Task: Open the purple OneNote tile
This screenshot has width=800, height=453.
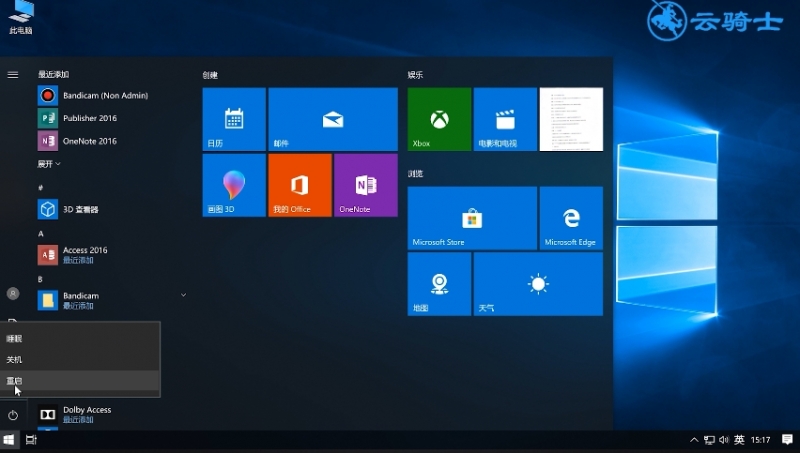Action: pos(366,185)
